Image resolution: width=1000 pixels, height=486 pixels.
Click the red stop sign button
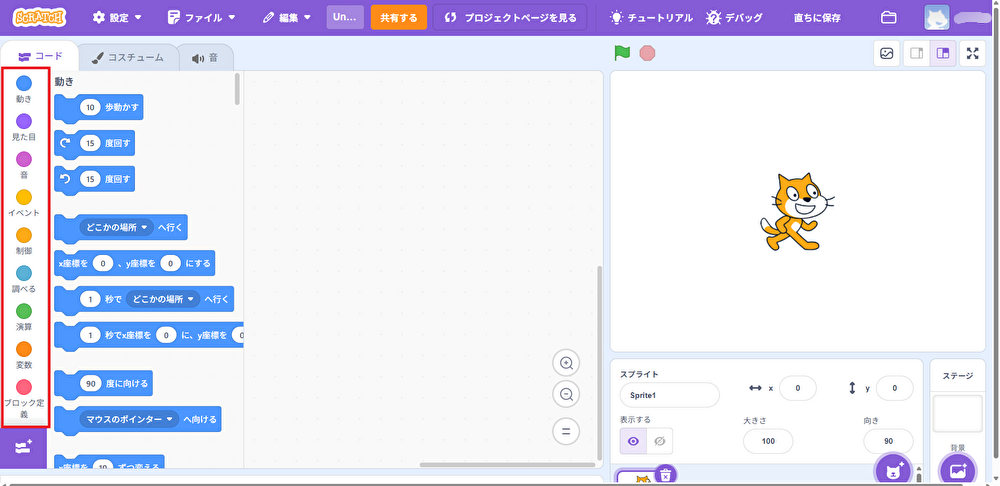647,53
